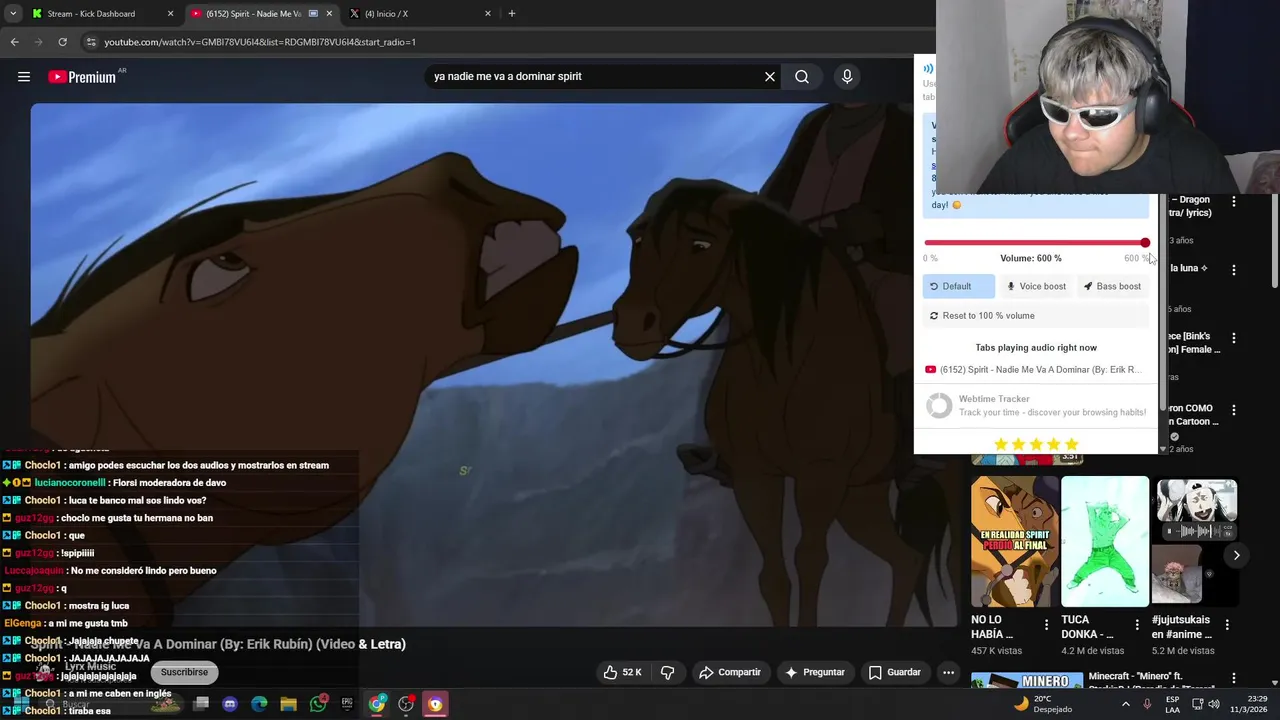Click the Preguntar button
This screenshot has height=720, width=1280.
coord(815,673)
